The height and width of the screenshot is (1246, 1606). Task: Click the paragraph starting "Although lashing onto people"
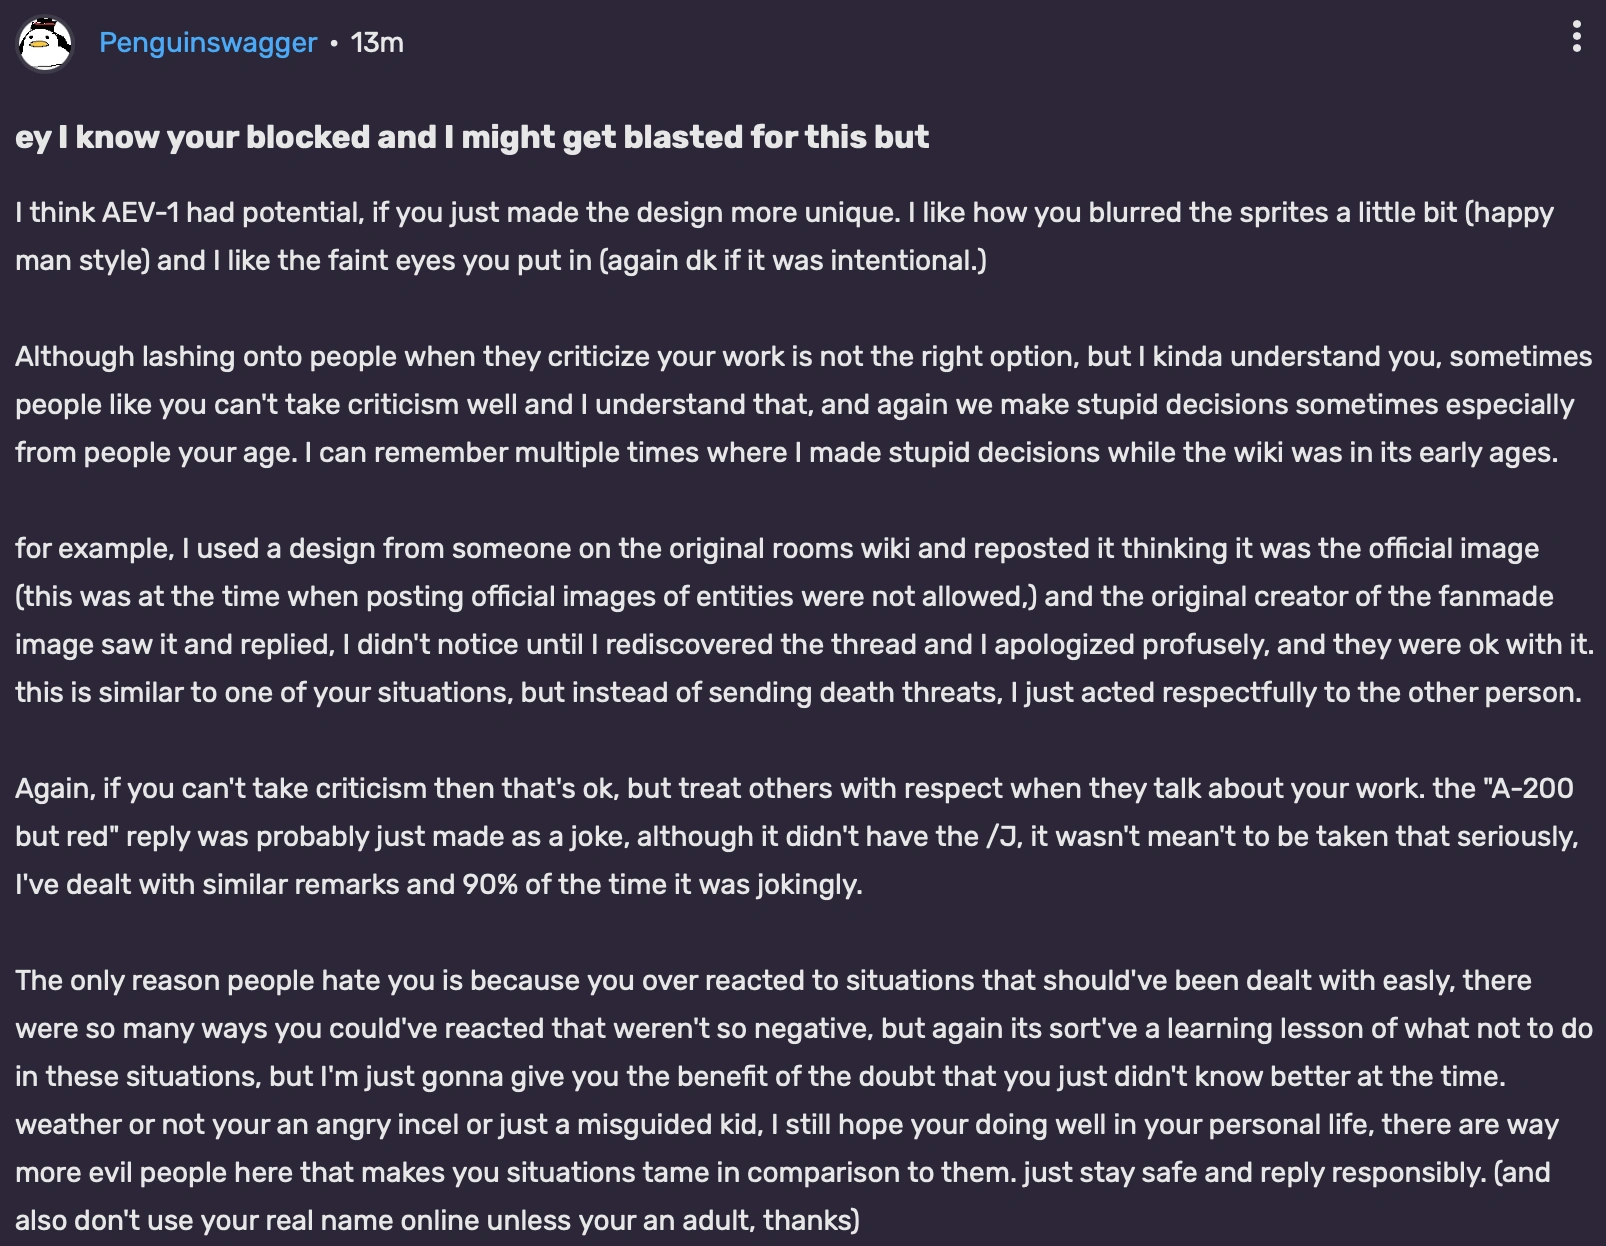click(800, 405)
